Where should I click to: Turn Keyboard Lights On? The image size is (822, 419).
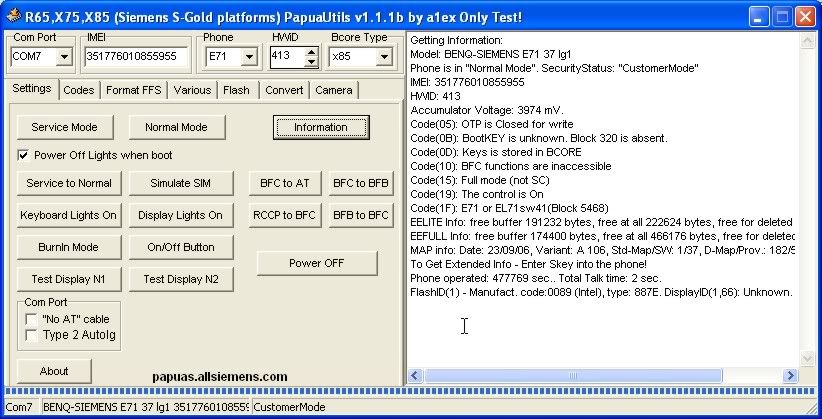coord(69,216)
